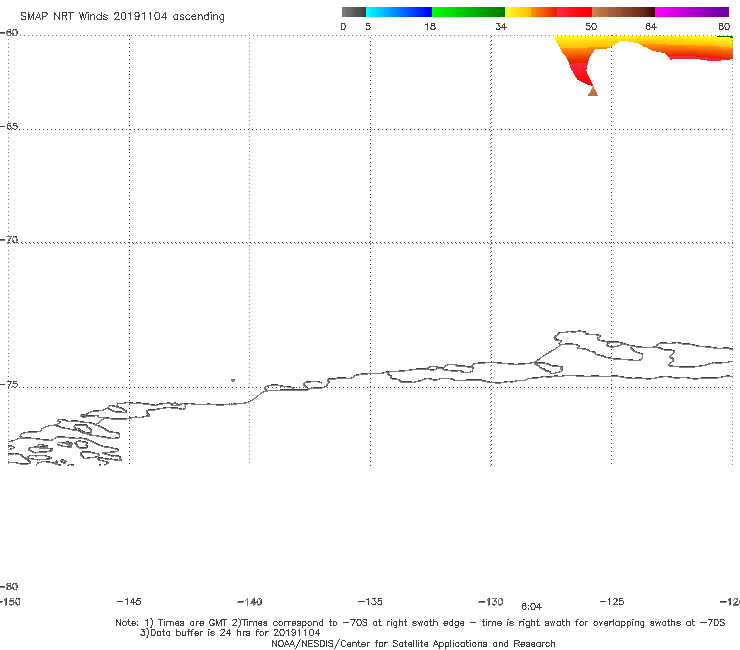Click the red segment of the wind scale
This screenshot has height=650, width=740.
tap(574, 12)
